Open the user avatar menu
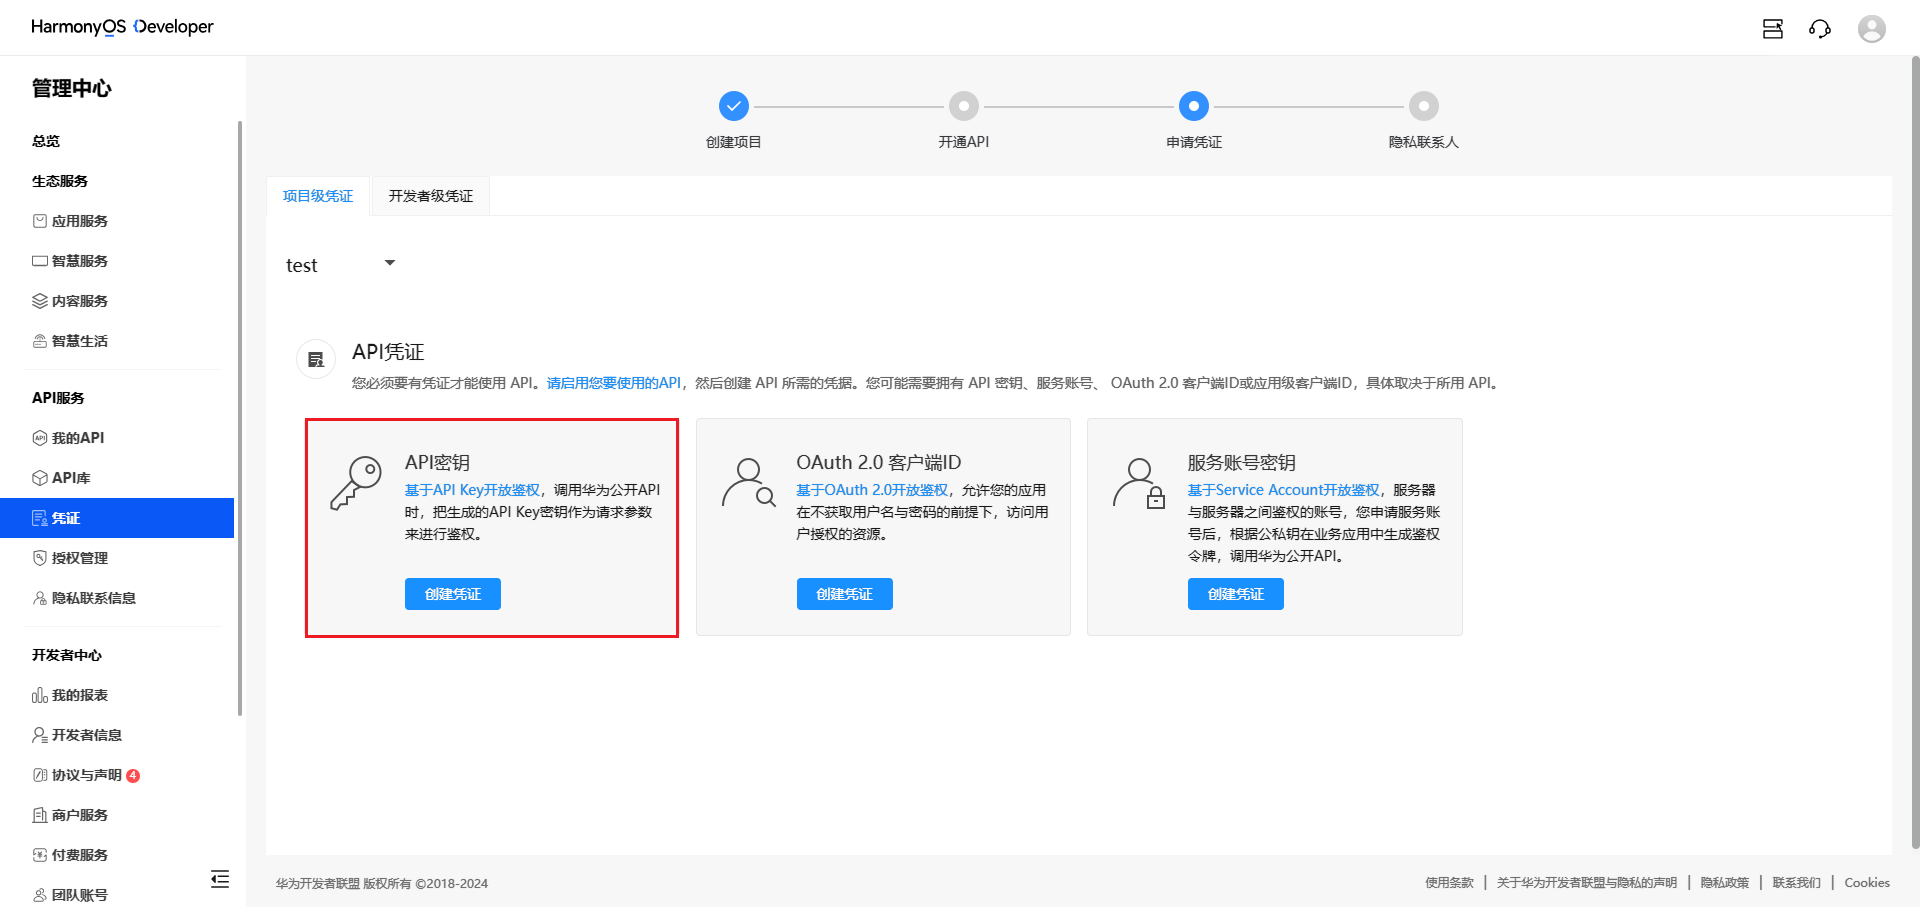The height and width of the screenshot is (907, 1920). pos(1872,28)
